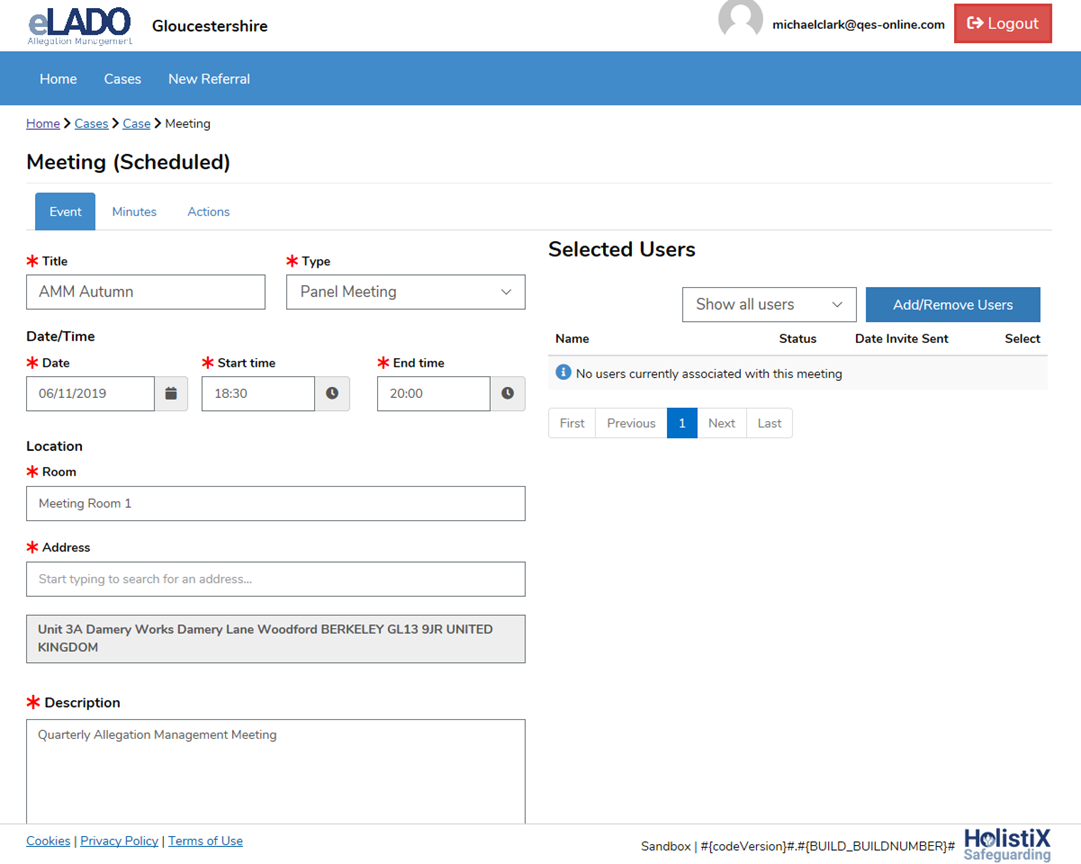This screenshot has height=864, width=1081.
Task: Open the calendar date picker icon
Action: (171, 394)
